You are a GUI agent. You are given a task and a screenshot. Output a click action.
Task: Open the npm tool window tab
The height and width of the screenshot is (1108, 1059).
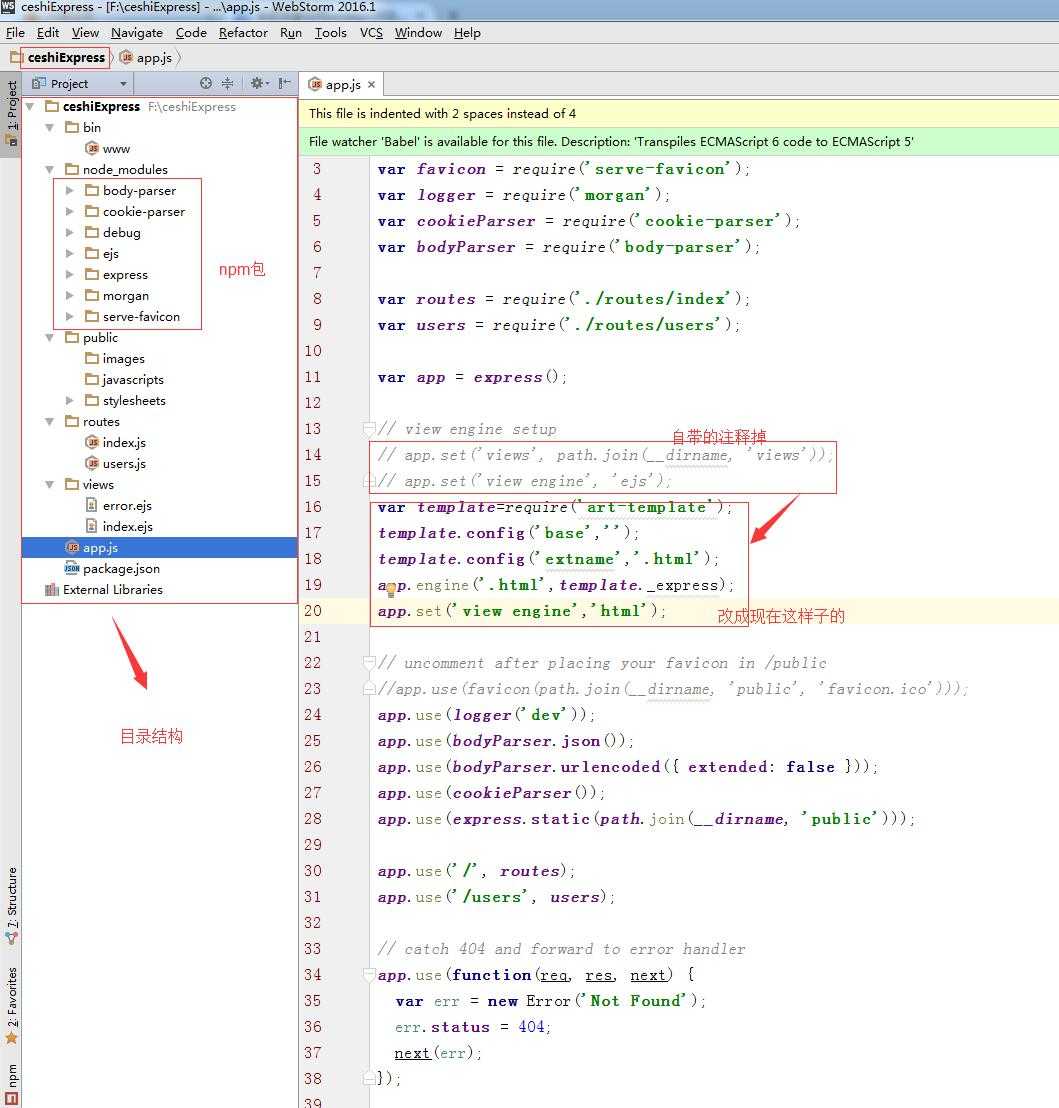(x=11, y=1085)
